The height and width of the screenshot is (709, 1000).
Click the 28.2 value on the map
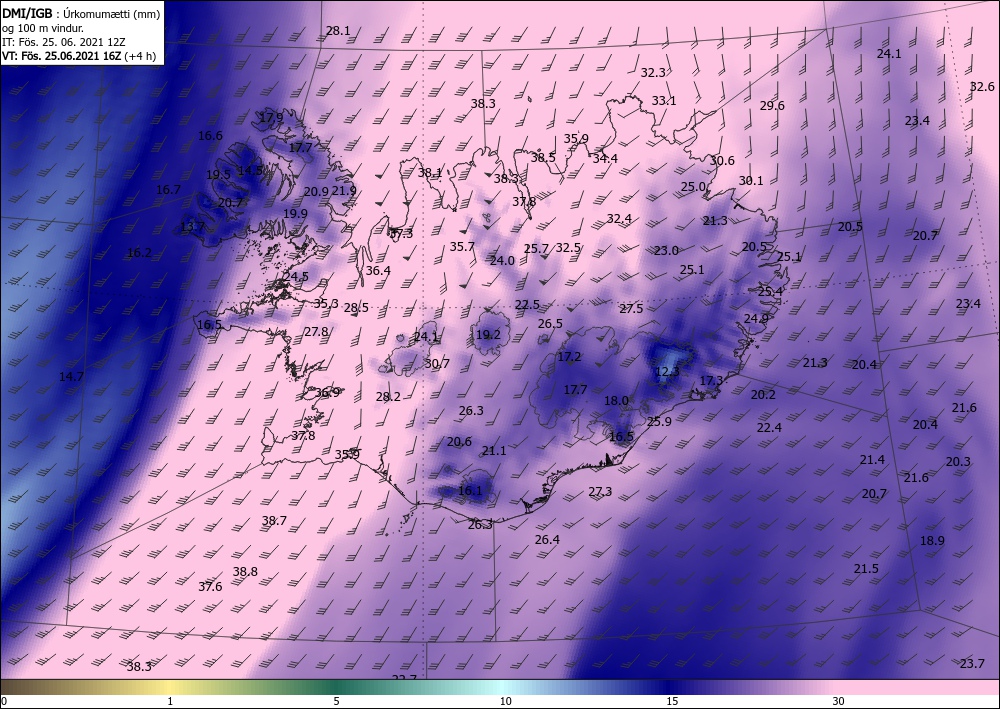(388, 397)
